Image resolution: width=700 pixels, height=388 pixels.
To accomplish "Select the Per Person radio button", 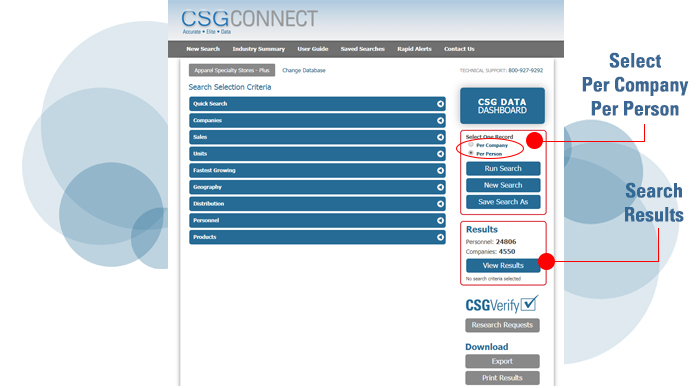I will pyautogui.click(x=471, y=153).
